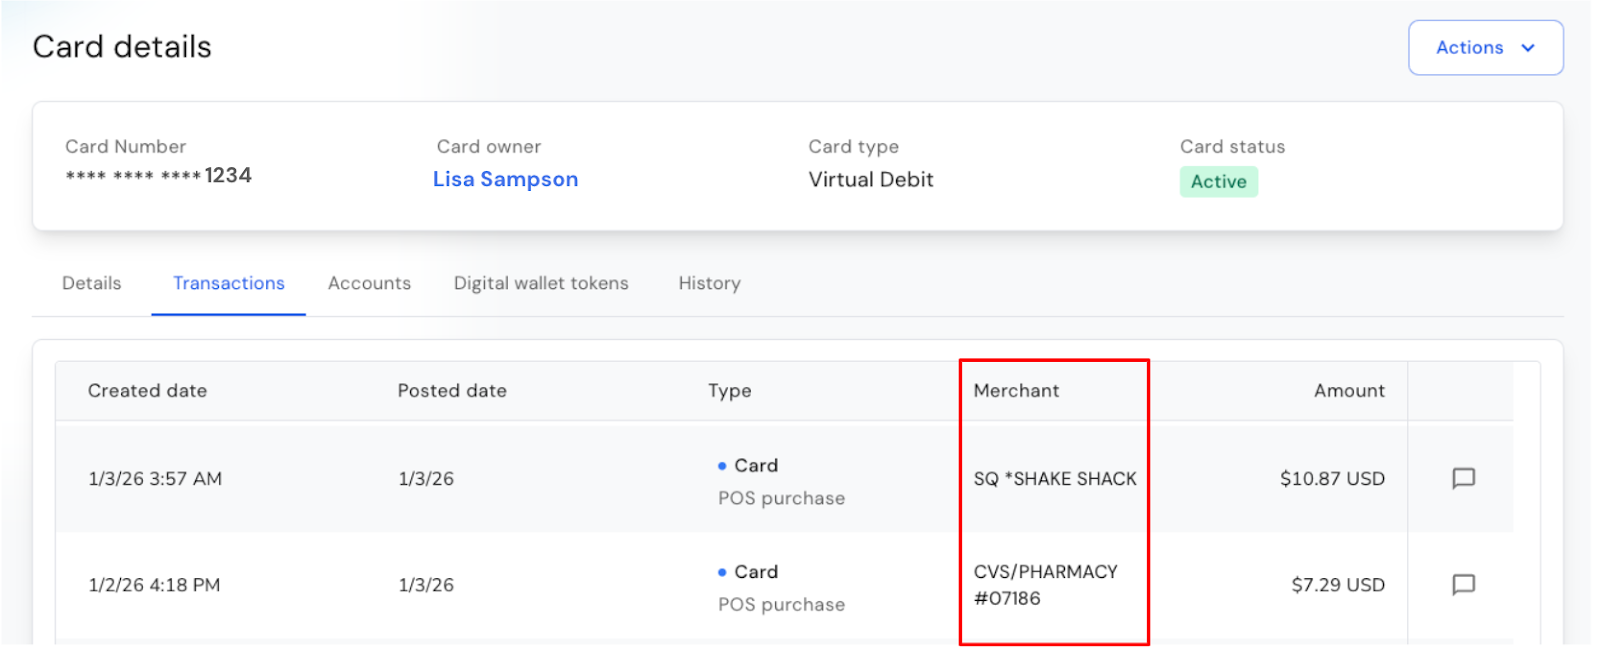The image size is (1600, 650).
Task: Click the Created date column header
Action: click(x=147, y=391)
